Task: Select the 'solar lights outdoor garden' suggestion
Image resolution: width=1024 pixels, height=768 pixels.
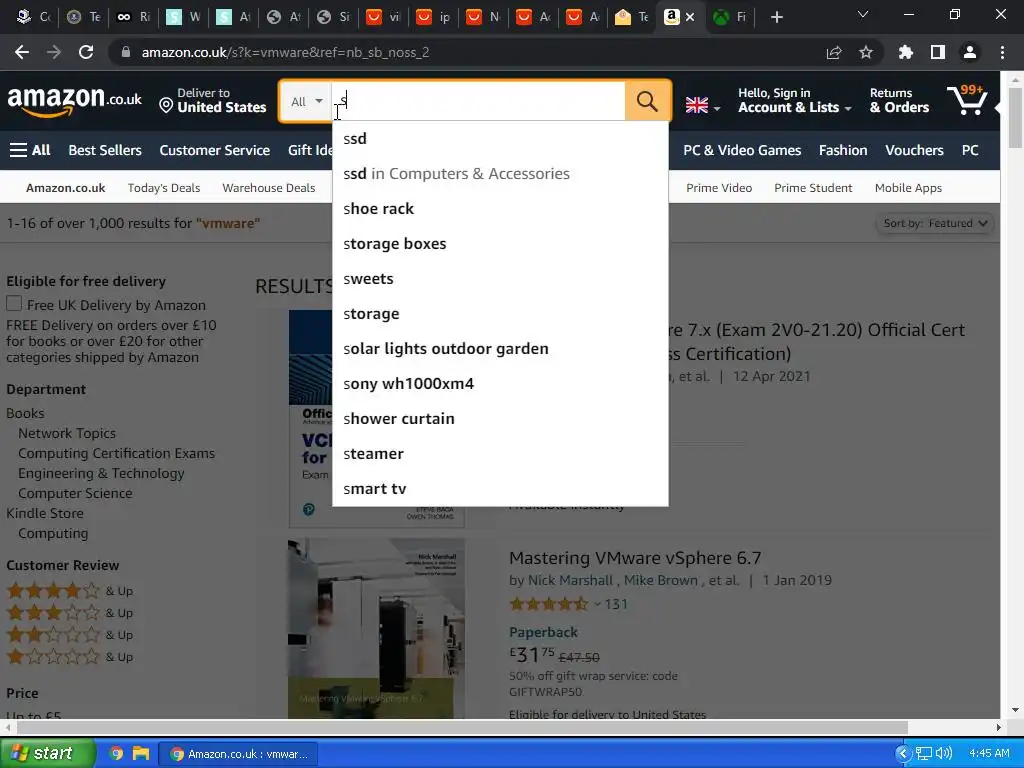Action: click(x=500, y=349)
